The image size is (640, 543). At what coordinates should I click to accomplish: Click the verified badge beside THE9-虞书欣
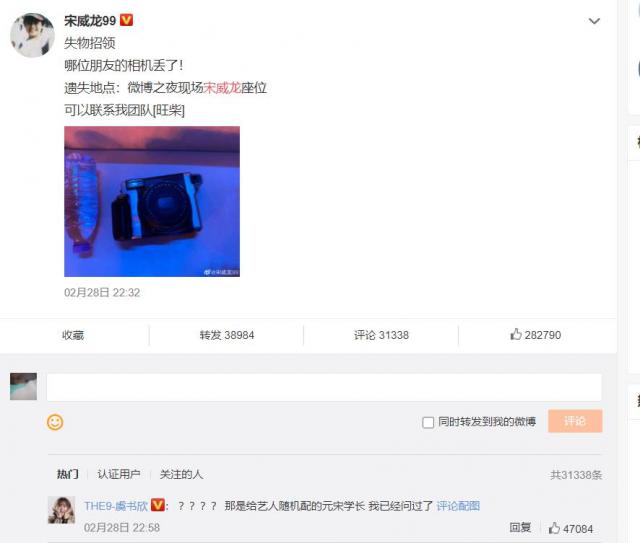tap(158, 505)
